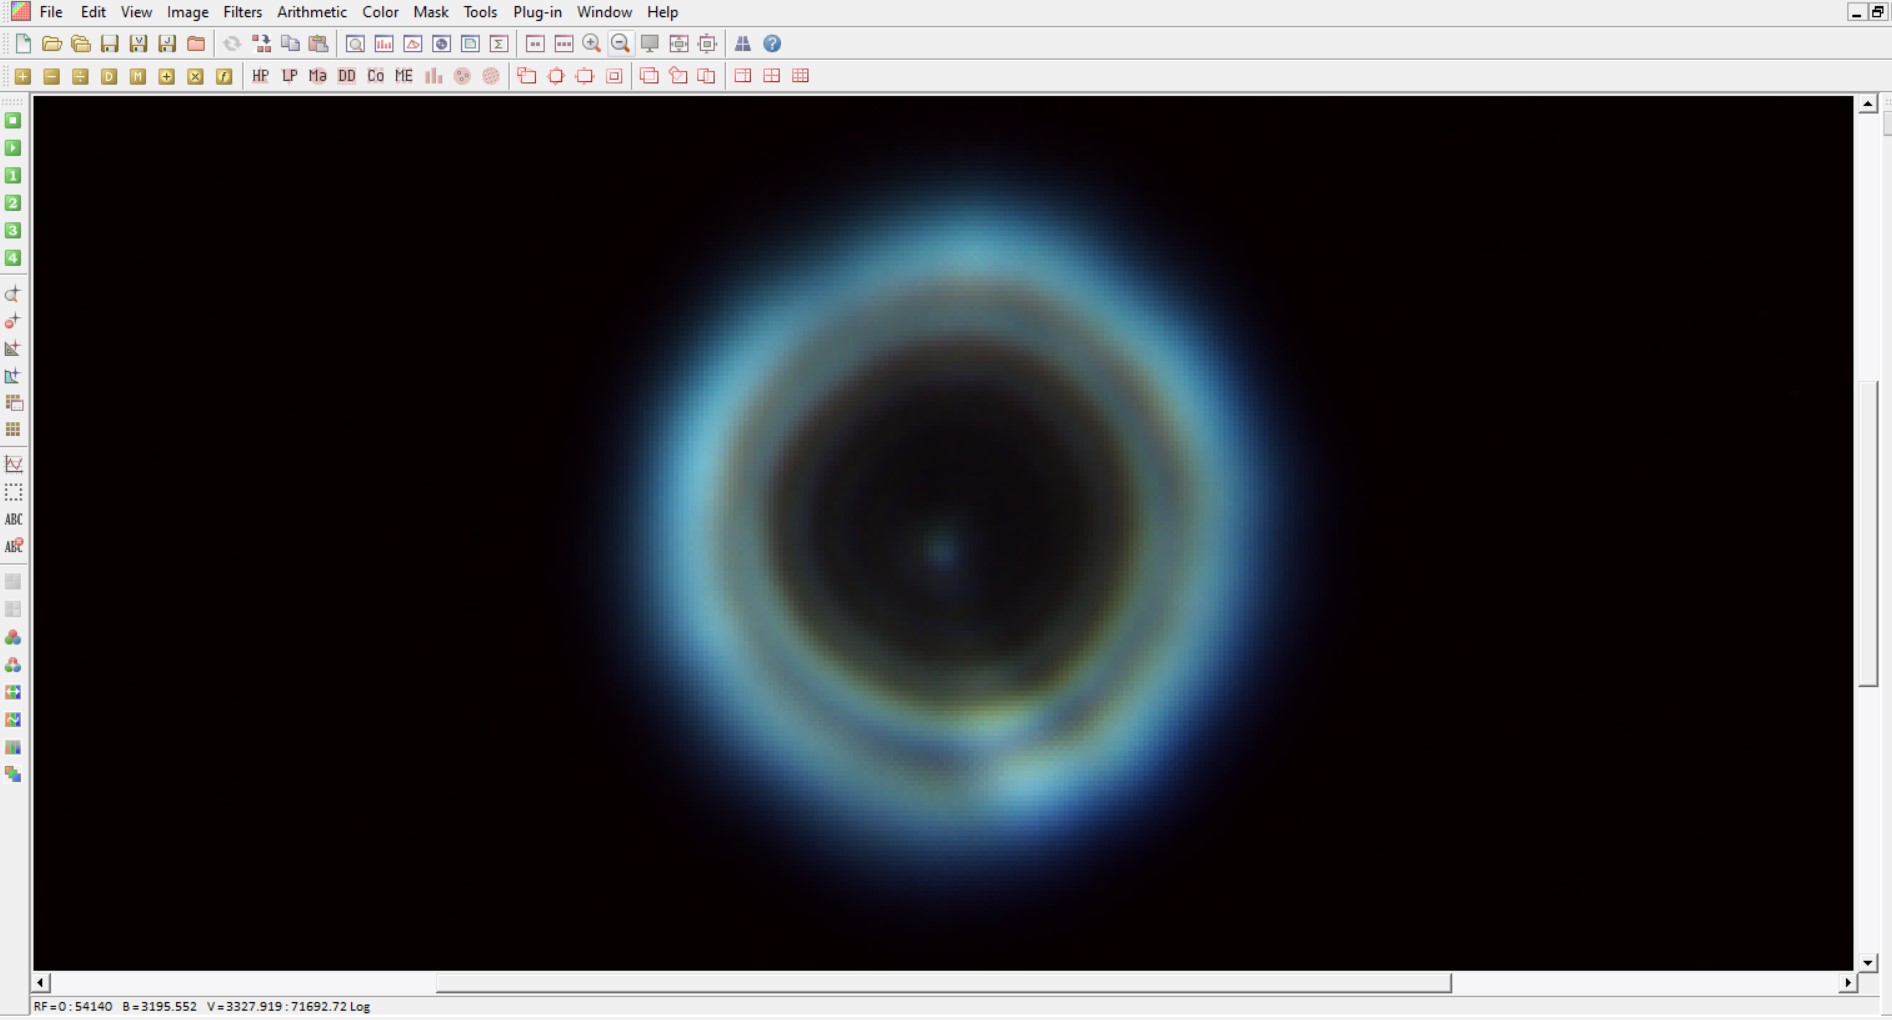Image resolution: width=1892 pixels, height=1020 pixels.
Task: Select the rectangular dotted selection tool
Action: [x=13, y=492]
